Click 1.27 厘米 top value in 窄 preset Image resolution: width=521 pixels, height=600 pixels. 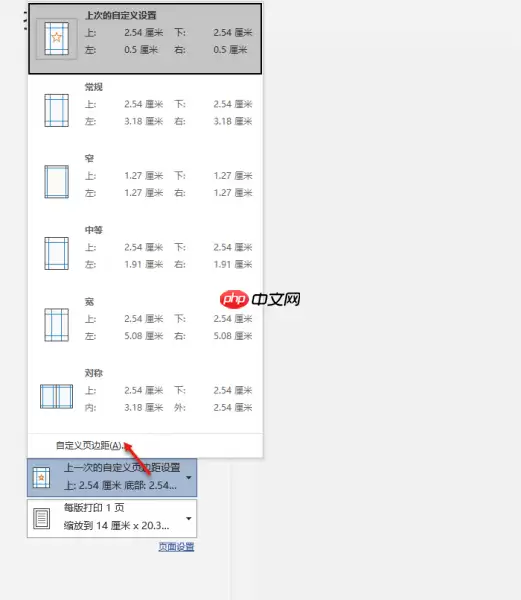click(143, 176)
